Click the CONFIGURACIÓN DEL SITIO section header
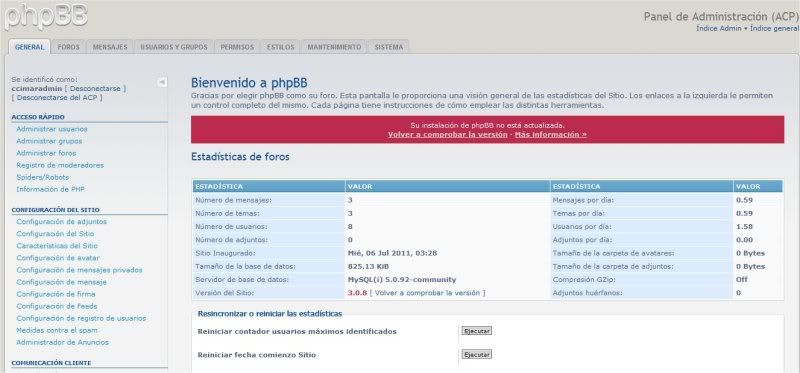 (55, 210)
